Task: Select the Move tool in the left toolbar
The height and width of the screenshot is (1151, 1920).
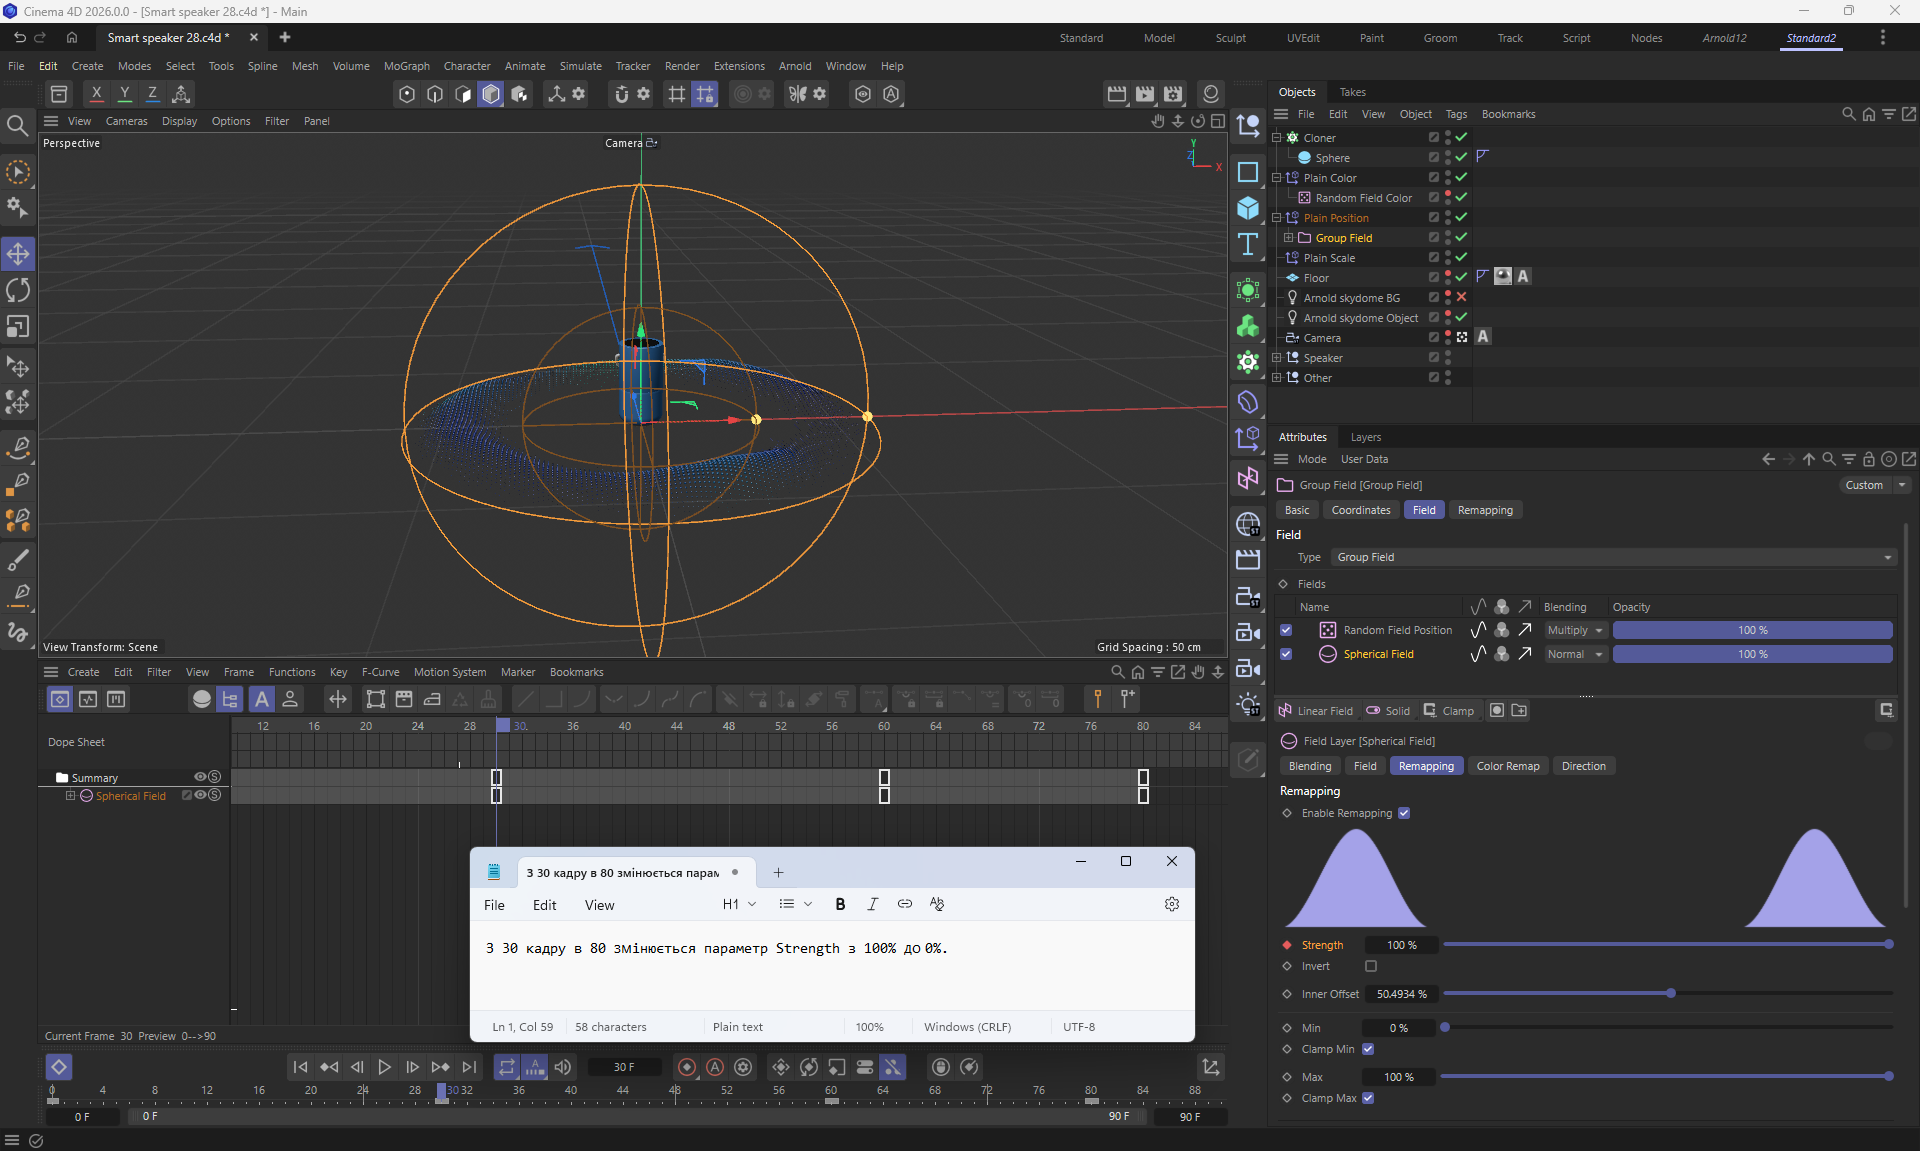Action: [x=18, y=254]
